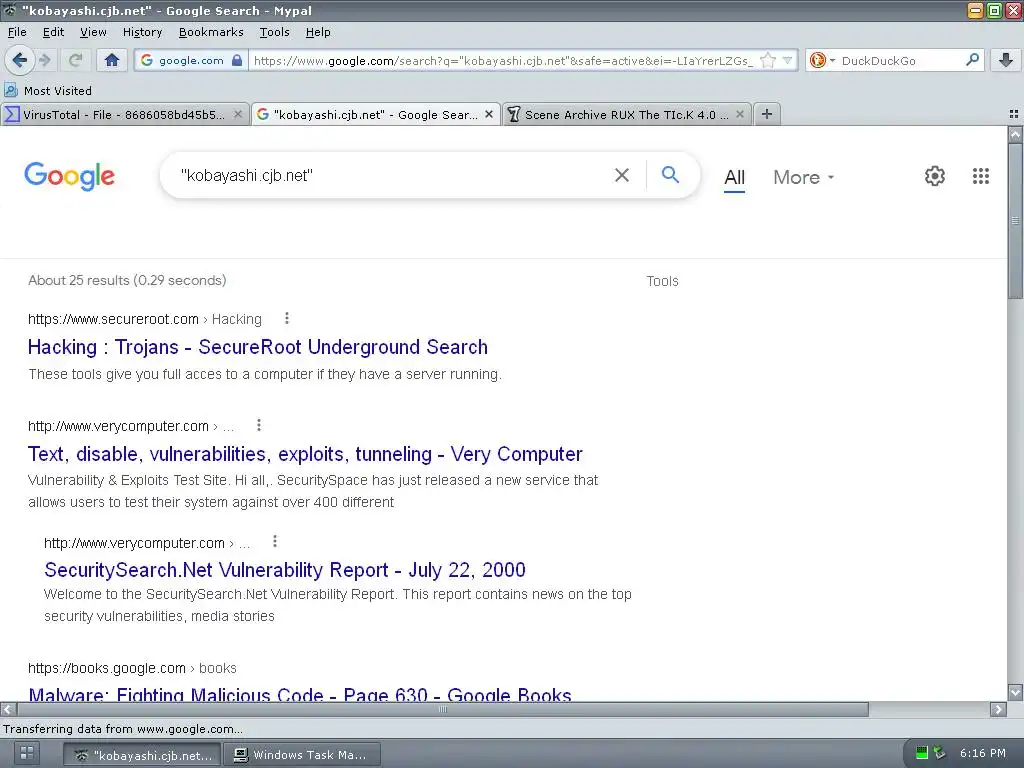Image resolution: width=1024 pixels, height=768 pixels.
Task: Open Hacking : Trojans - SecureRoot result
Action: [x=257, y=347]
